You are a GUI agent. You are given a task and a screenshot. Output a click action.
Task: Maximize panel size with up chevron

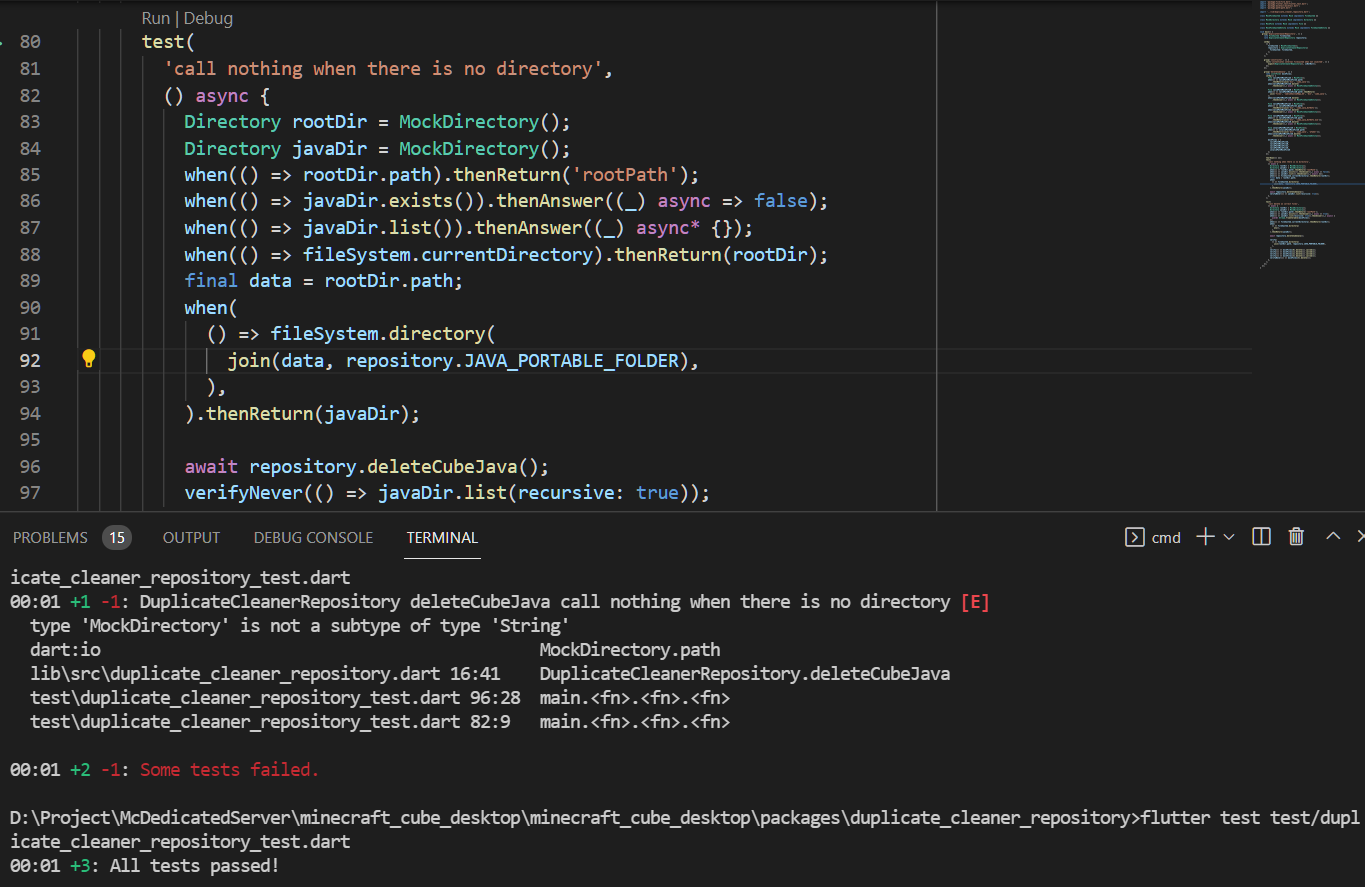point(1333,537)
